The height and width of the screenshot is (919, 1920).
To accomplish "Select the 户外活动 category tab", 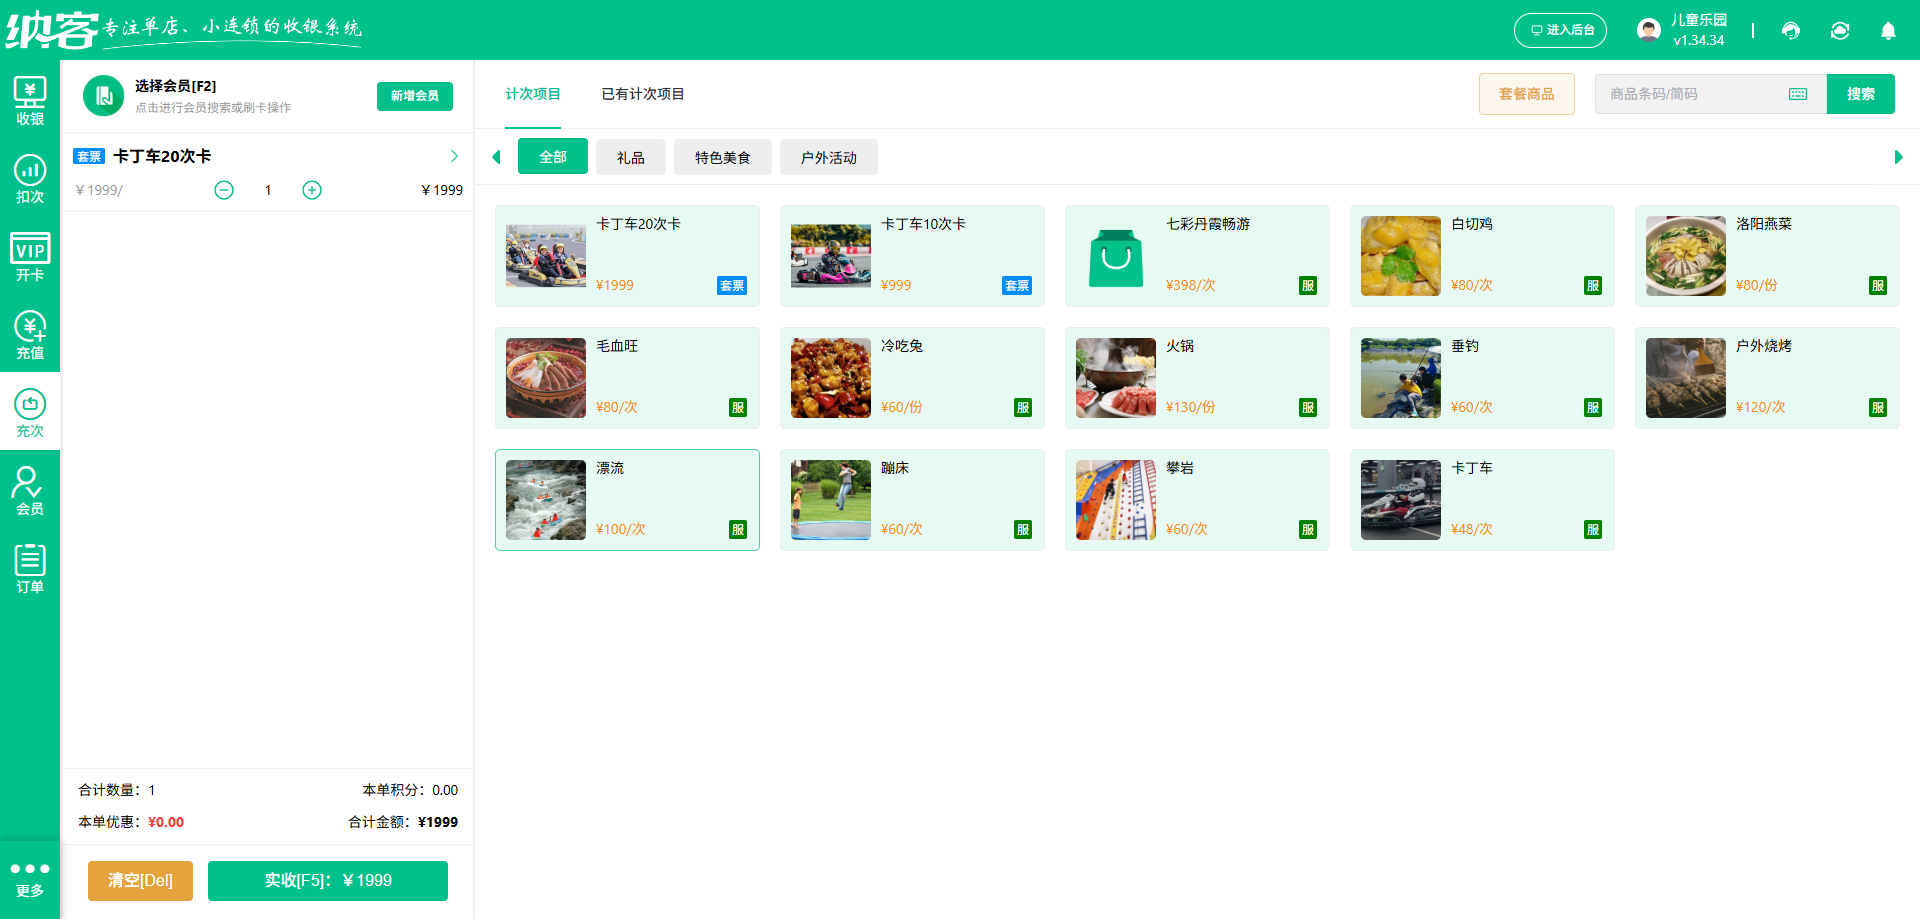I will pos(828,156).
